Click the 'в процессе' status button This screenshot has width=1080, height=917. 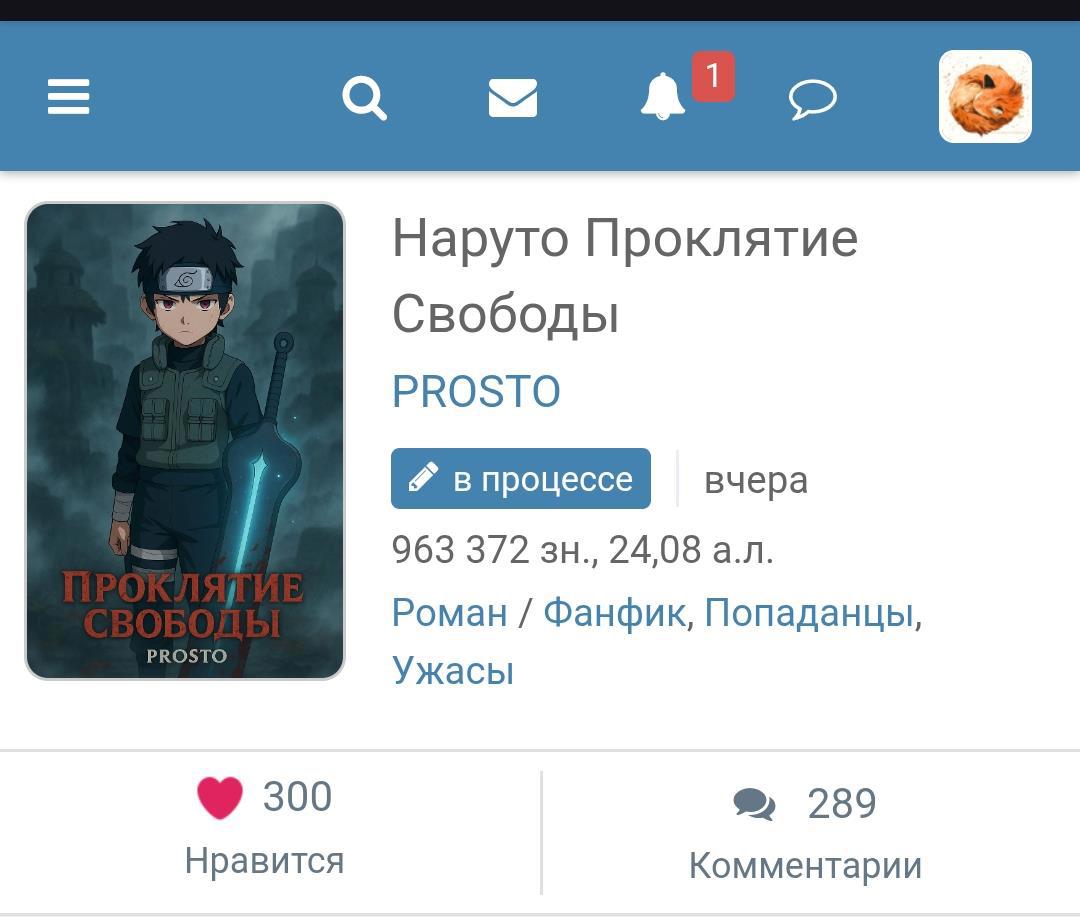click(521, 478)
